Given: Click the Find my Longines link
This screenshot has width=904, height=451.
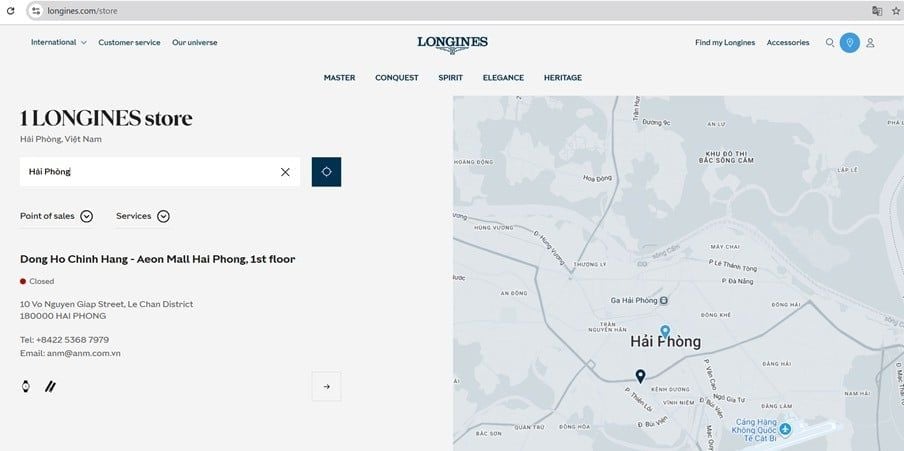Looking at the screenshot, I should (725, 43).
